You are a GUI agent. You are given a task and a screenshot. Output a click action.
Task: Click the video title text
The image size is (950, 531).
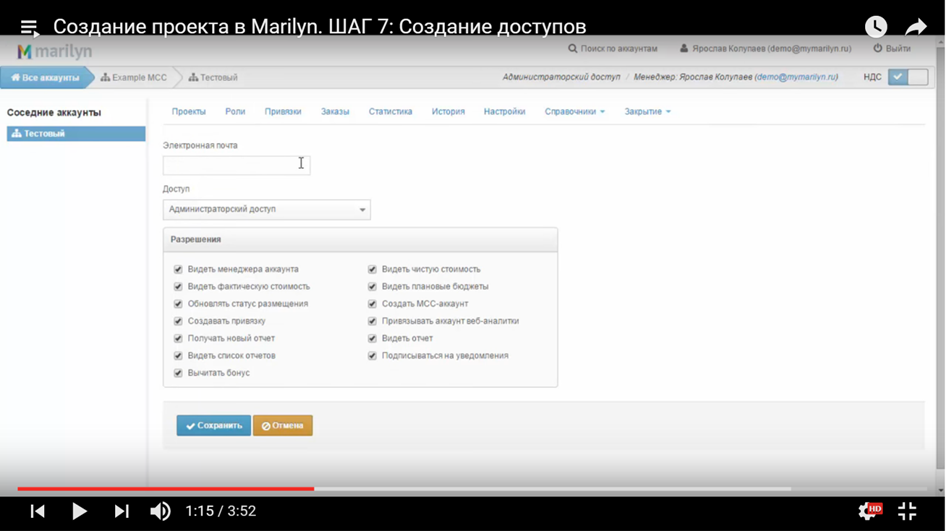coord(319,27)
